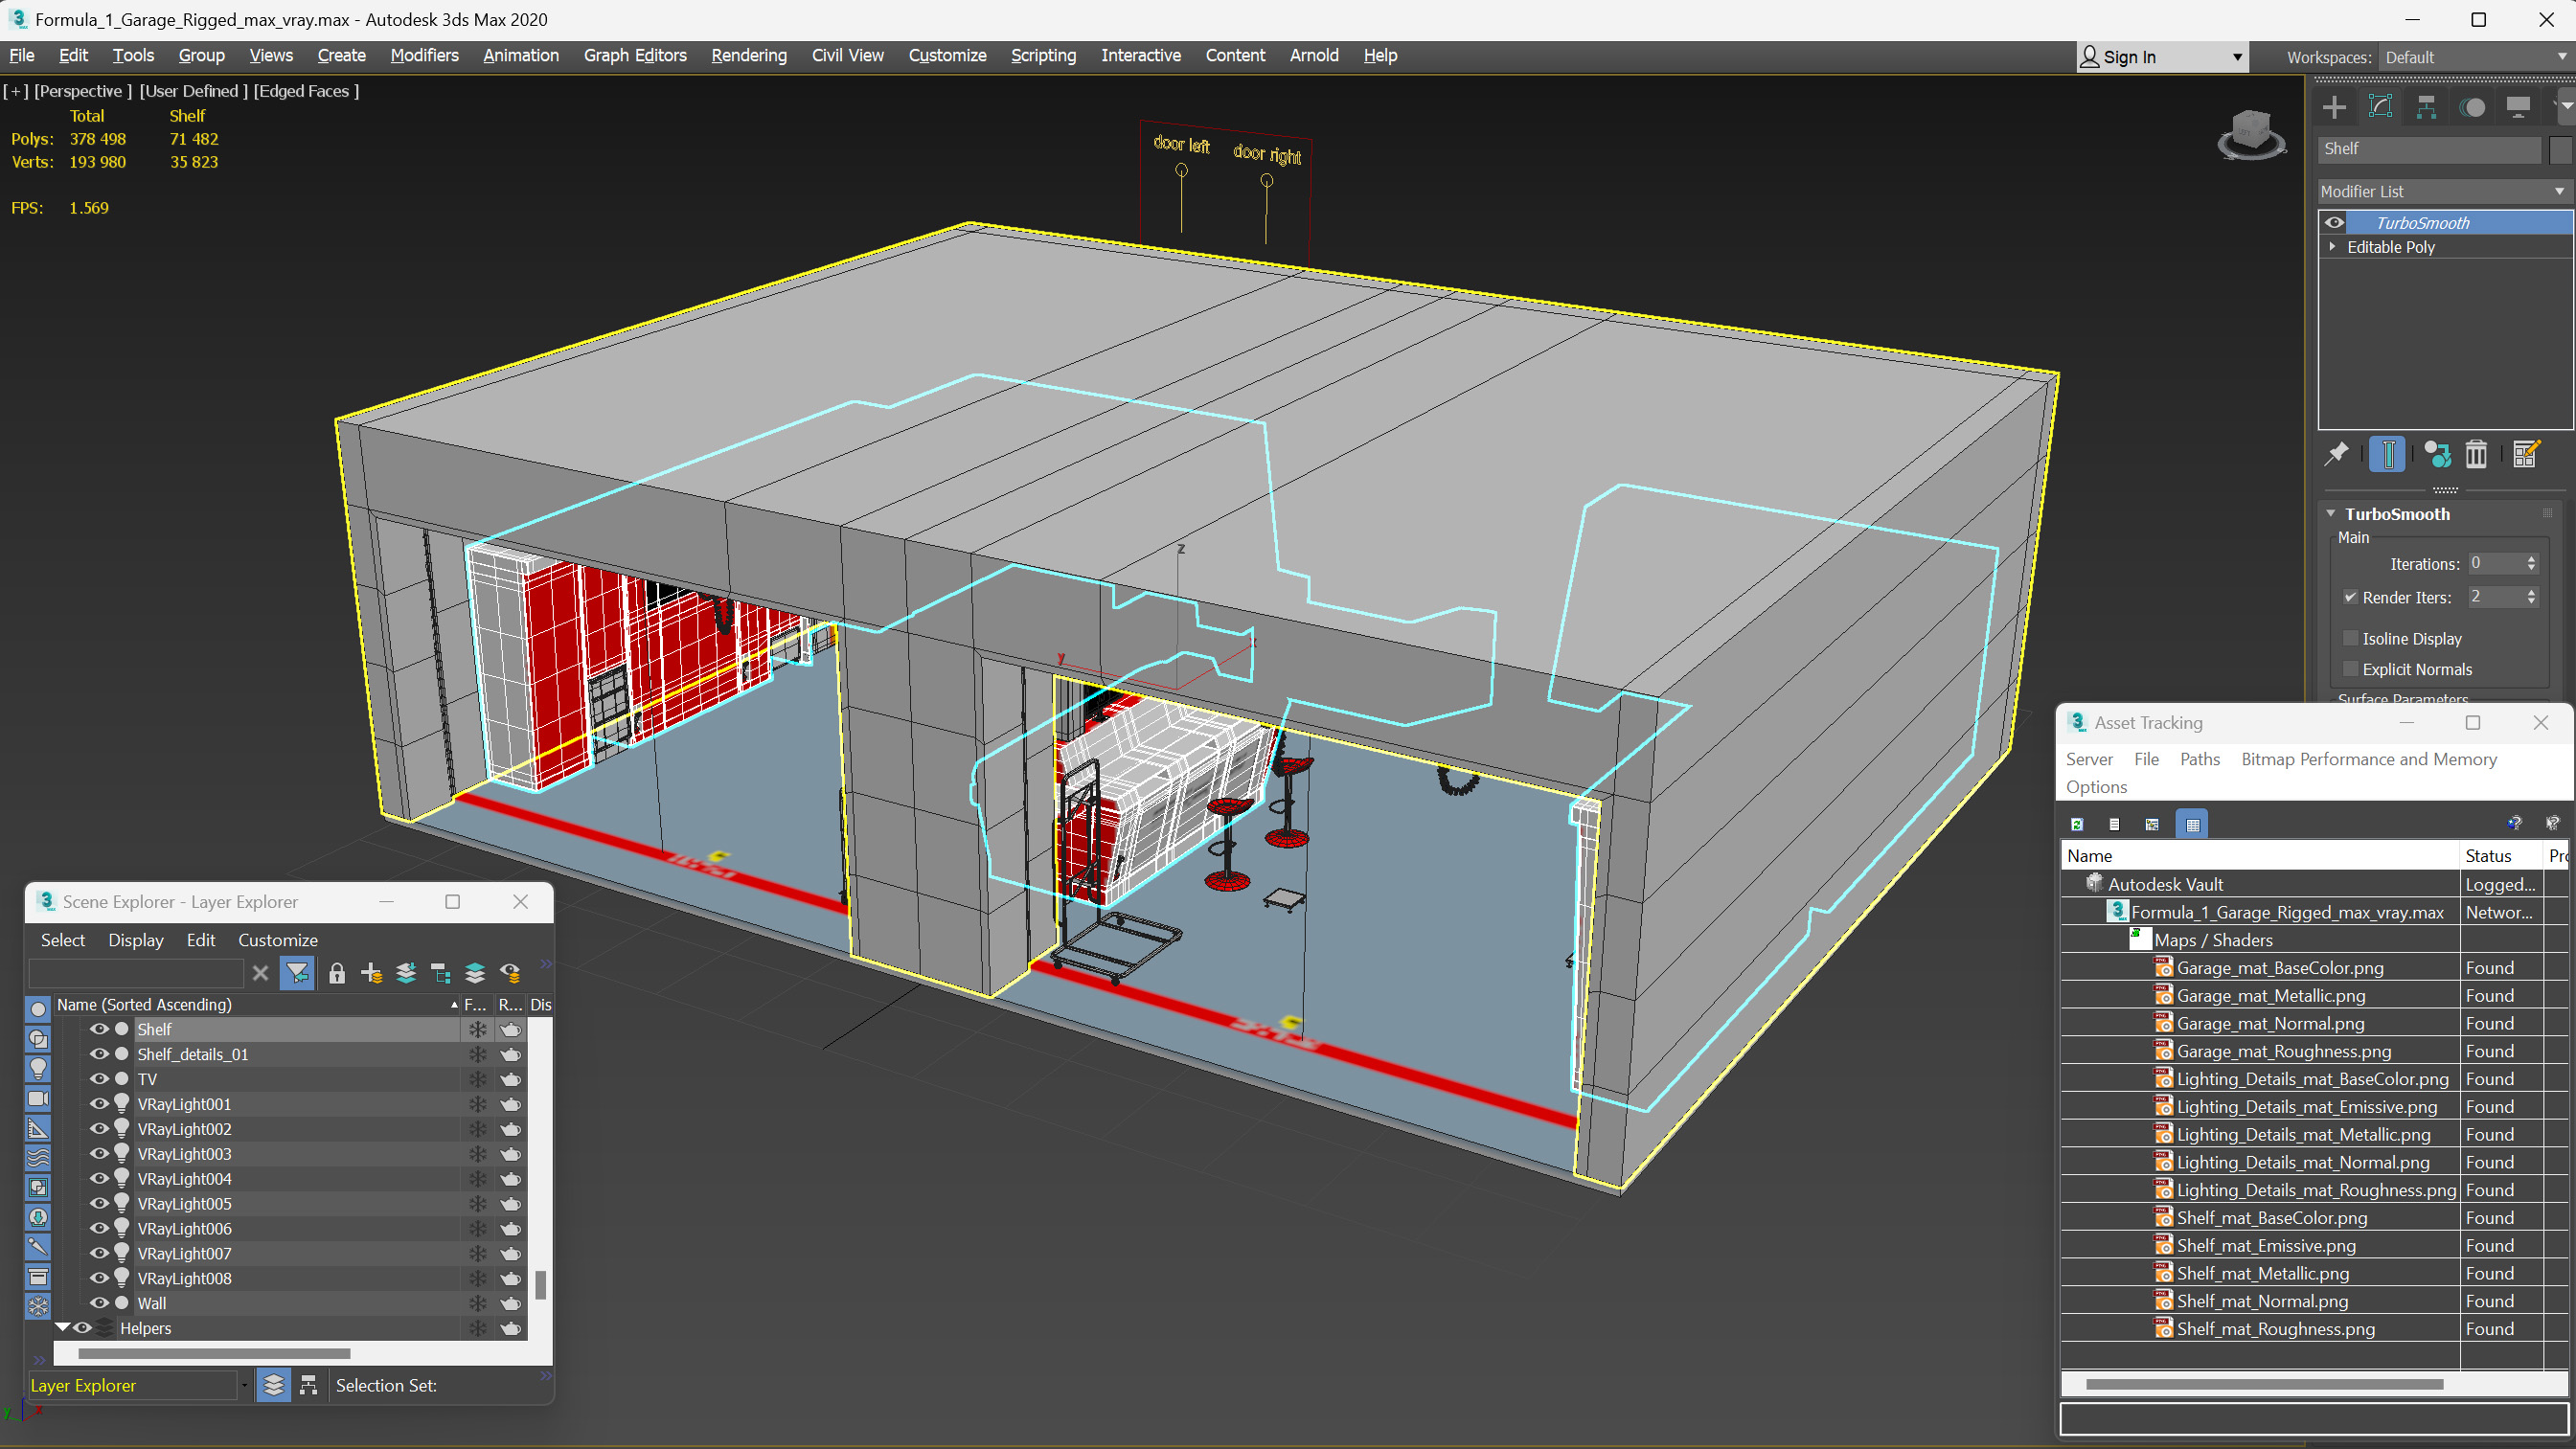Screen dimensions: 2576x1449
Task: Open Configure Modifier Sets icon
Action: [2526, 454]
